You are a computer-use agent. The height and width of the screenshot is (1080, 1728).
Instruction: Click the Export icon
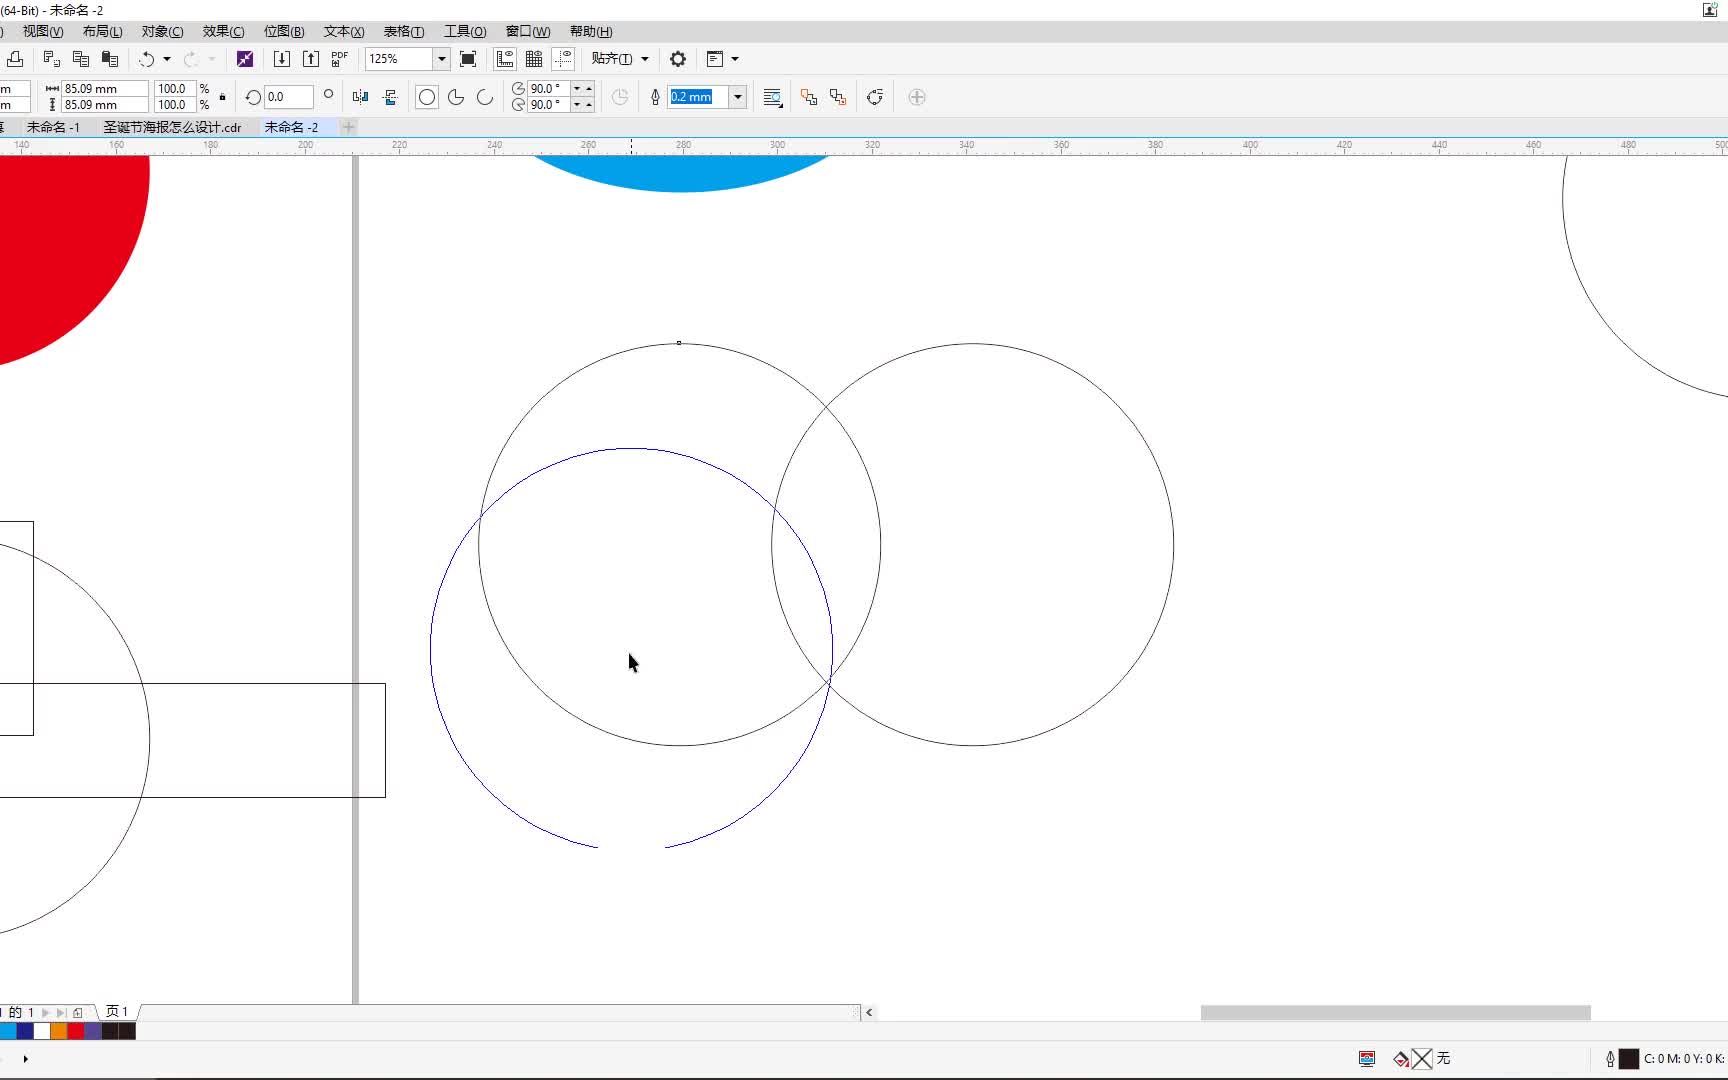pyautogui.click(x=311, y=59)
